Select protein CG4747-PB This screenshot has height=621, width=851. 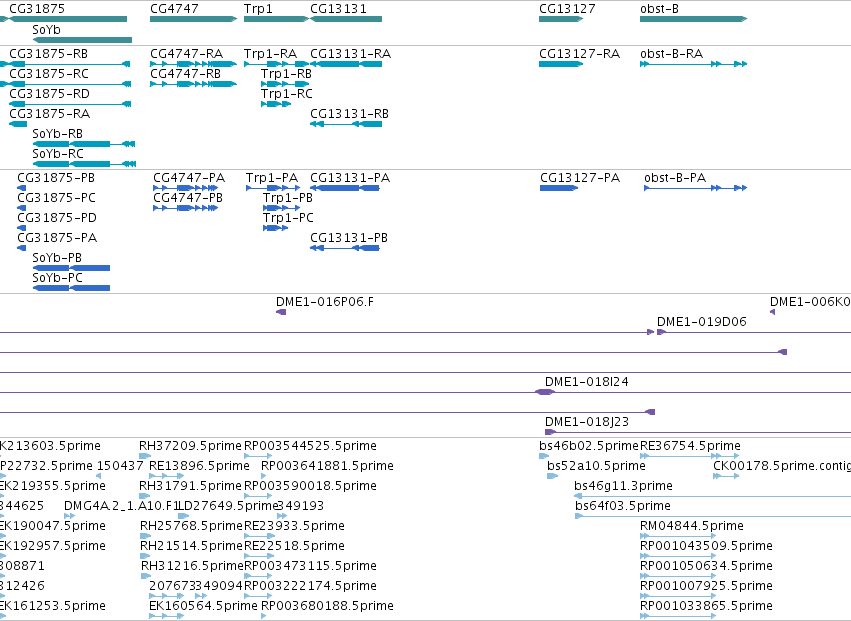tap(186, 208)
